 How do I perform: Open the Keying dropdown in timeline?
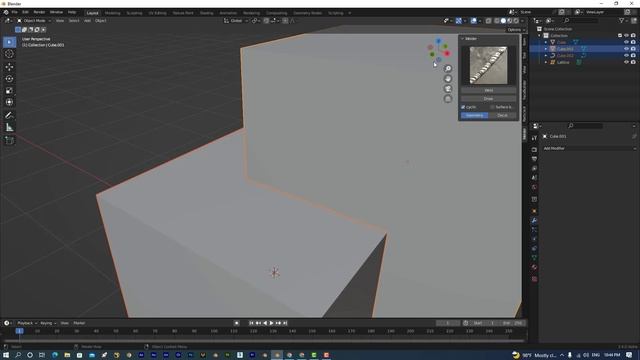[48, 323]
